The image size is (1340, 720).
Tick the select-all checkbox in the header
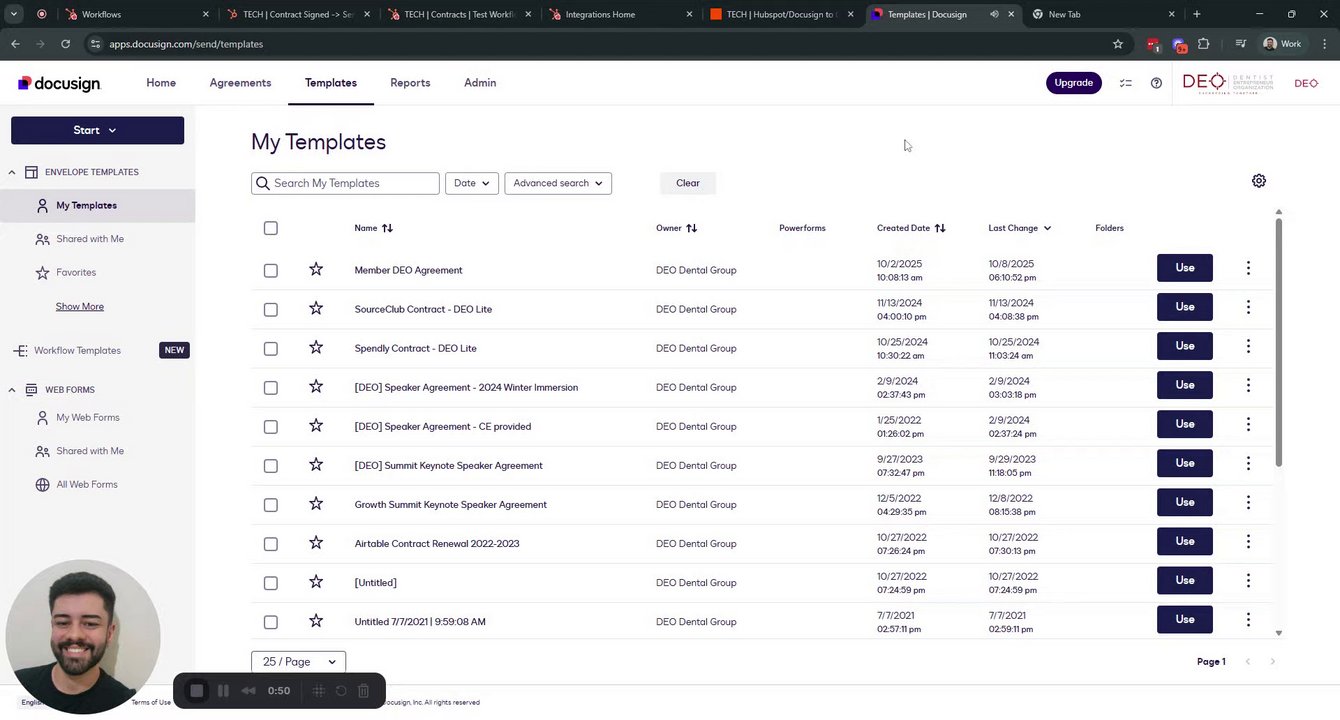pos(271,228)
